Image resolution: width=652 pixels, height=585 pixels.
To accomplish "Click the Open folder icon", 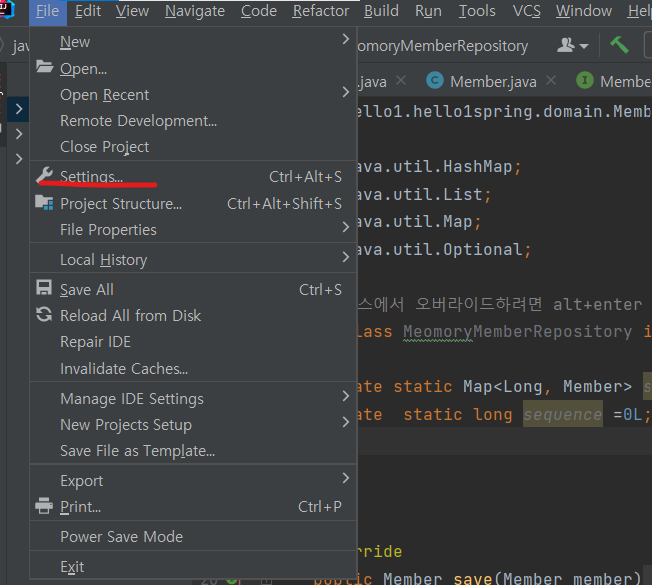I will coord(44,67).
